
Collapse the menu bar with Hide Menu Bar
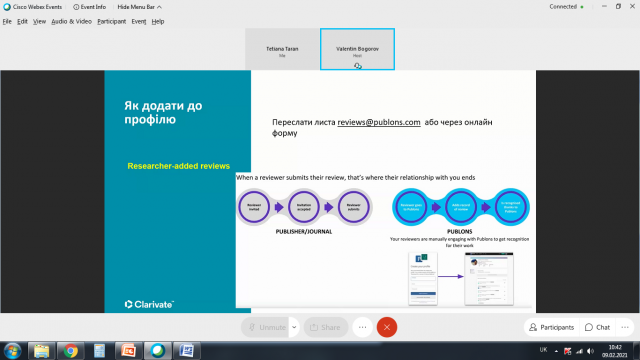[x=140, y=7]
